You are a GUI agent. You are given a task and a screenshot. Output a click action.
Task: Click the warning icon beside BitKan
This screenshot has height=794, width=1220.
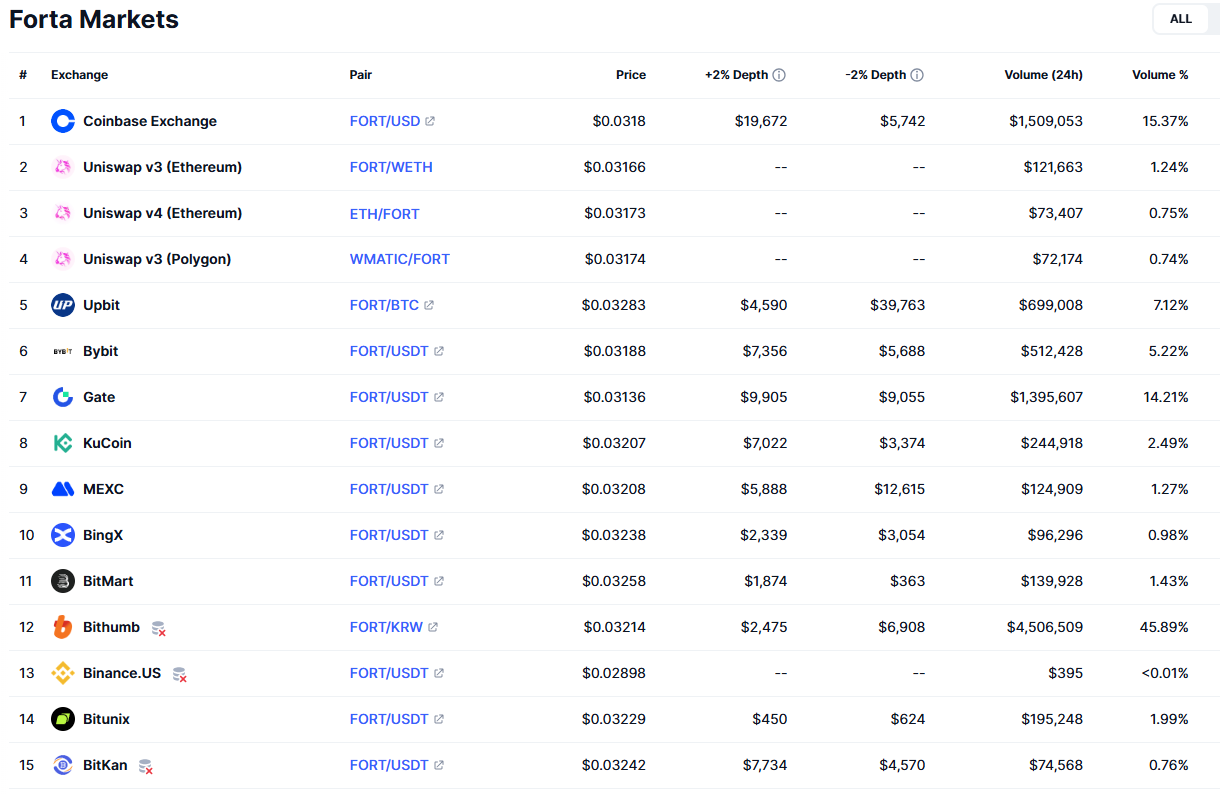[146, 766]
